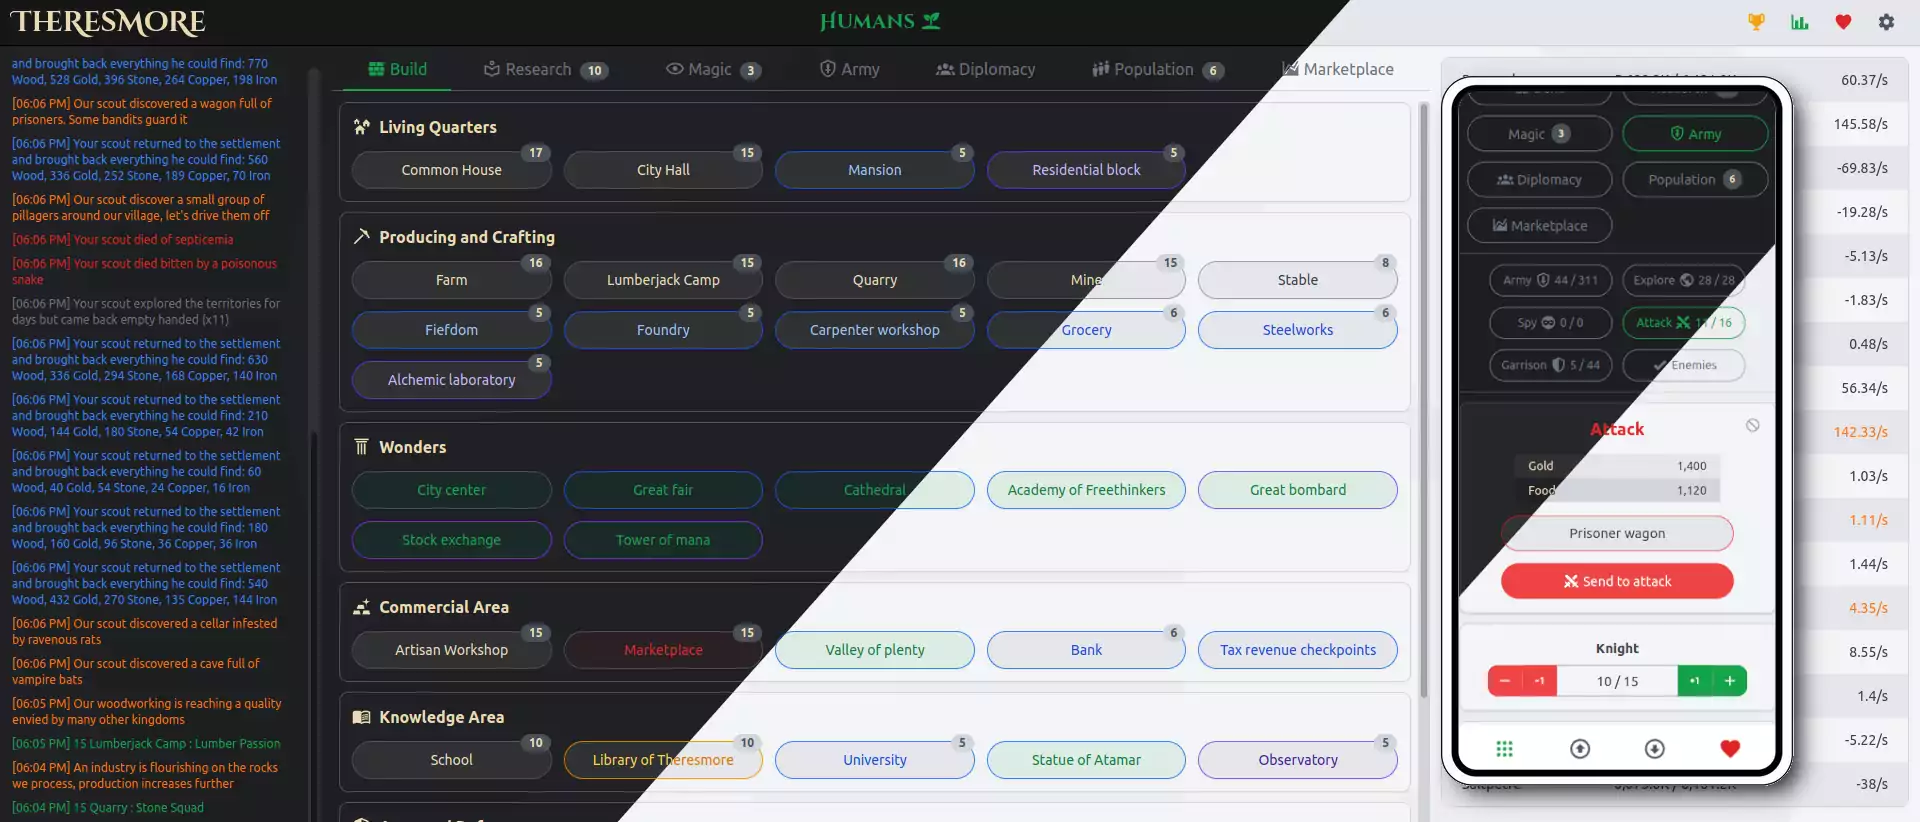Select the Attack sub-tab in phone view

[x=1684, y=323]
